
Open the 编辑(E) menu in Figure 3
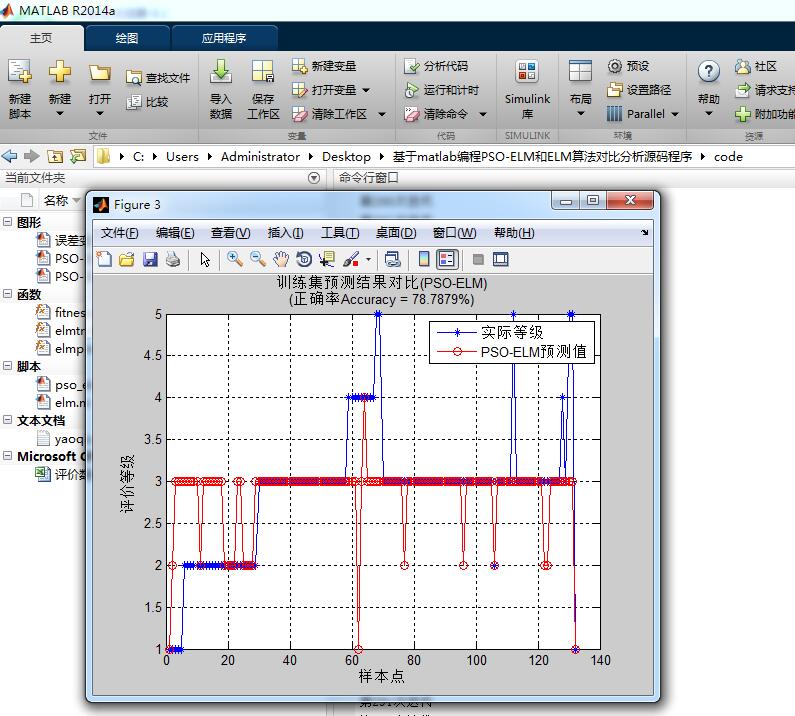click(x=175, y=233)
